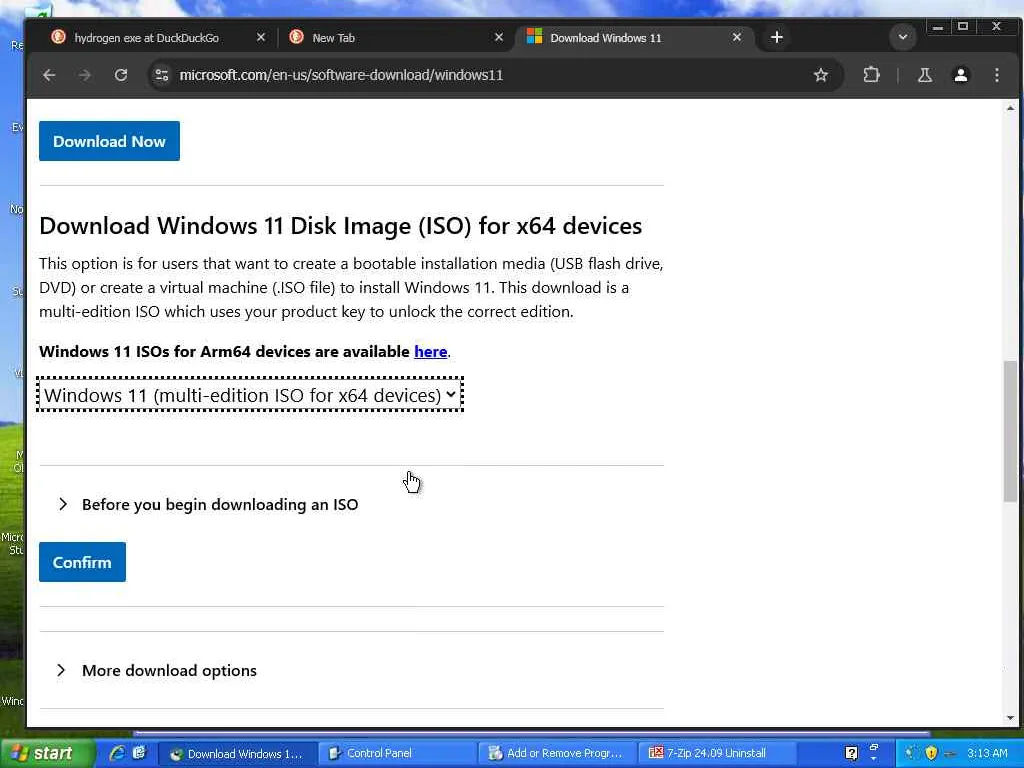Switch to 7-Zip 24.09 Uninstall taskbar window
This screenshot has width=1024, height=768.
tap(717, 754)
